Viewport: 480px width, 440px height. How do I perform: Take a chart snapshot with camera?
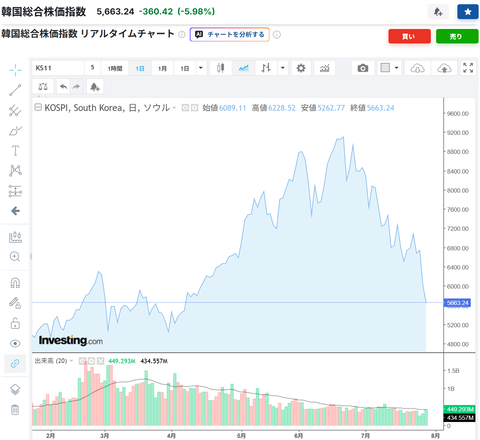[363, 68]
